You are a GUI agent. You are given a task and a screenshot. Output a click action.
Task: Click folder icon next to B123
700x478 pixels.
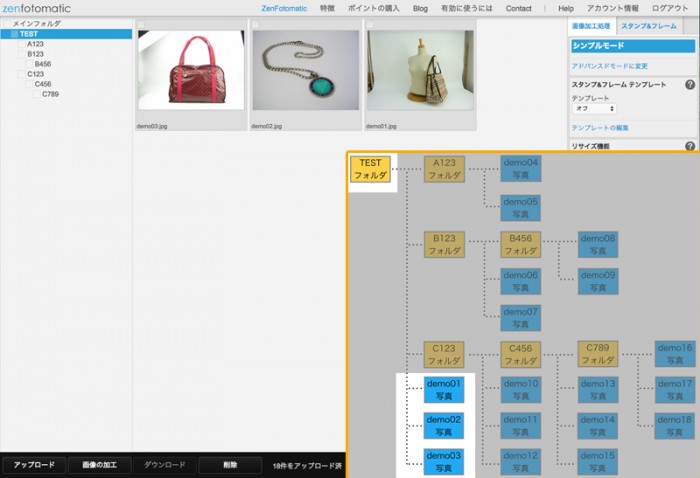click(x=21, y=54)
